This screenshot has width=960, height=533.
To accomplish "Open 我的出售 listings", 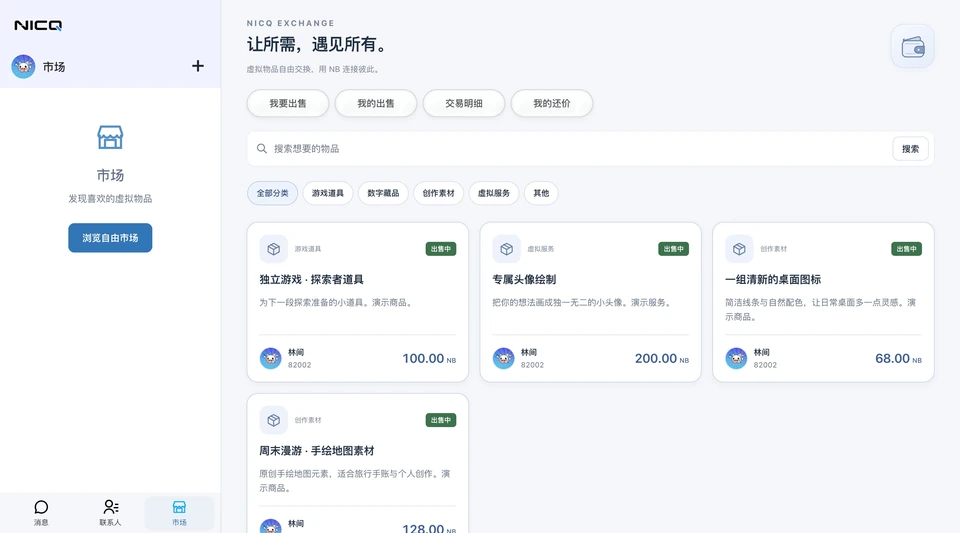I will (376, 103).
